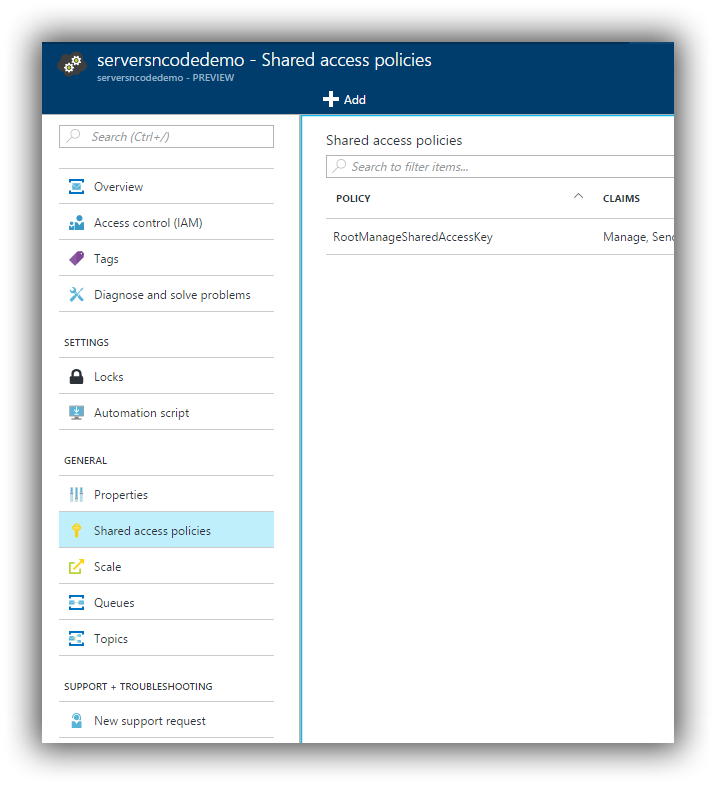
Task: Open the Scale page
Action: [x=166, y=567]
